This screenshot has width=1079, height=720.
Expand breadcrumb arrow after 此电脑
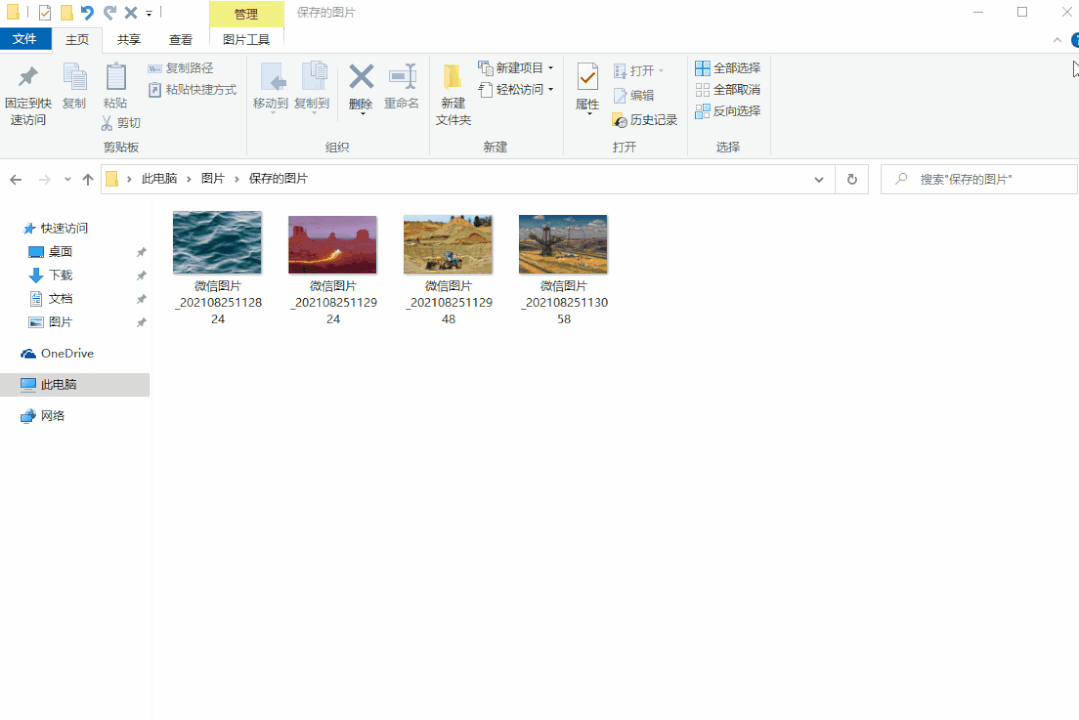pos(189,179)
